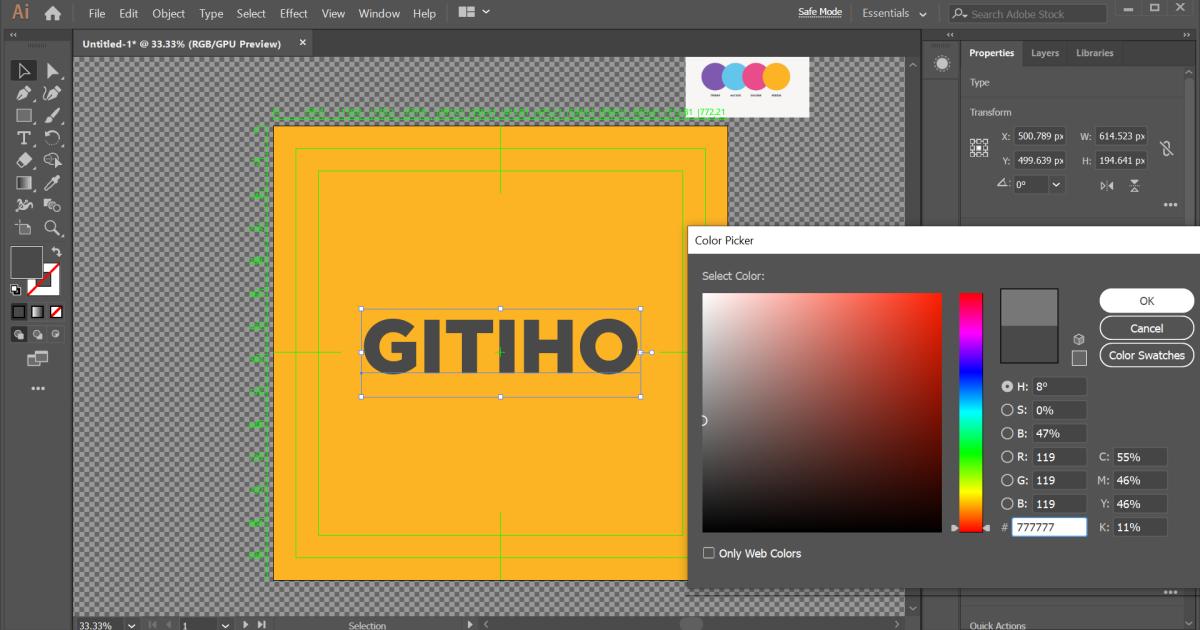Screen dimensions: 1200x630
Task: Switch to the Layers tab
Action: [1045, 53]
